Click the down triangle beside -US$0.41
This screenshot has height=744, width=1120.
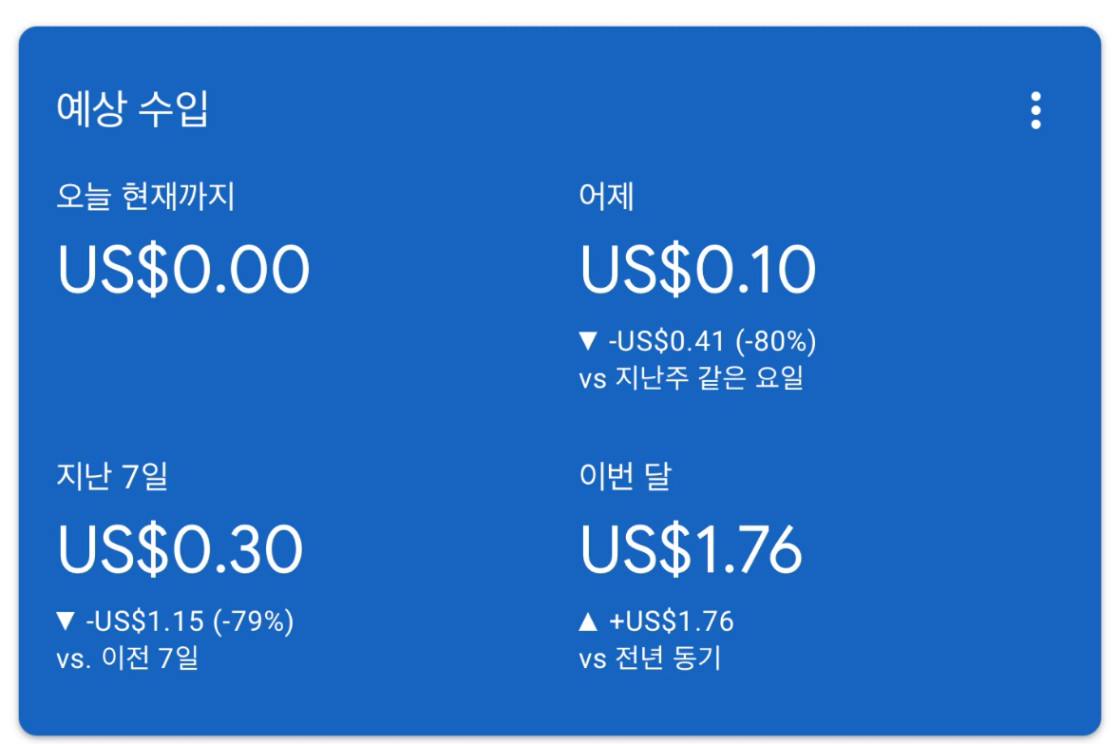point(588,342)
